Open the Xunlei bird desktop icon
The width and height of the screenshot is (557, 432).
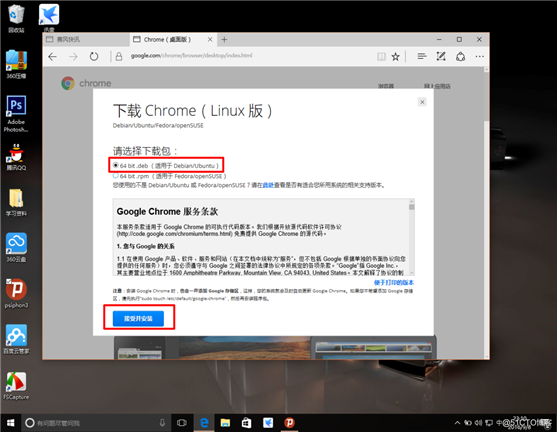tap(49, 17)
